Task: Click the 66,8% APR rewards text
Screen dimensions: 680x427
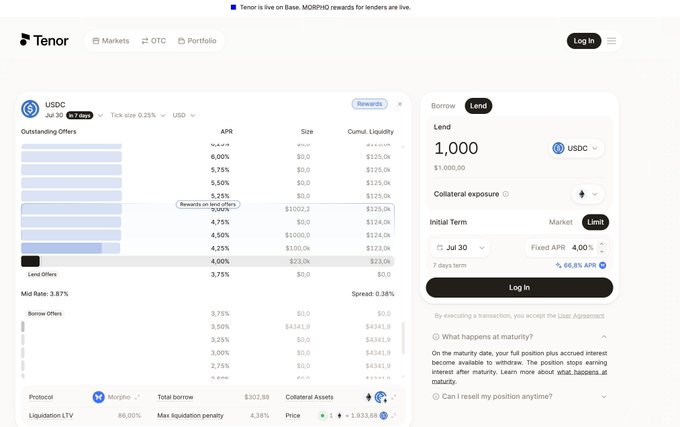Action: point(579,265)
